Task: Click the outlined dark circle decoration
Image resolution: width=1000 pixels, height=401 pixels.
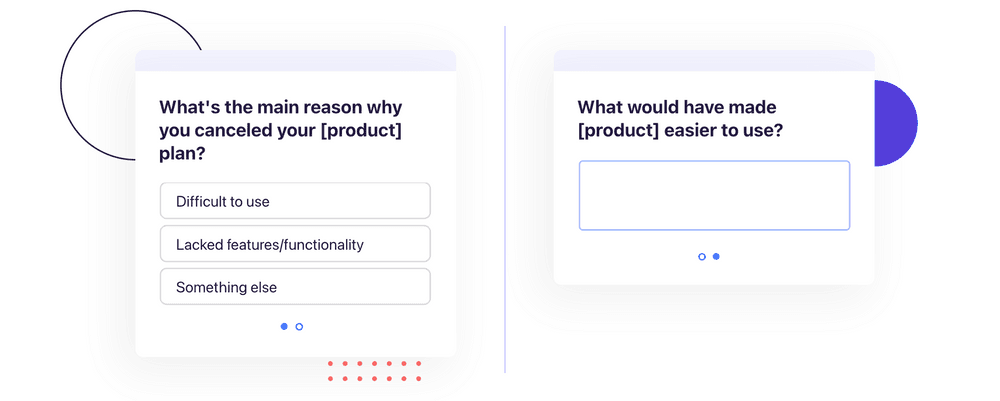Action: (97, 85)
